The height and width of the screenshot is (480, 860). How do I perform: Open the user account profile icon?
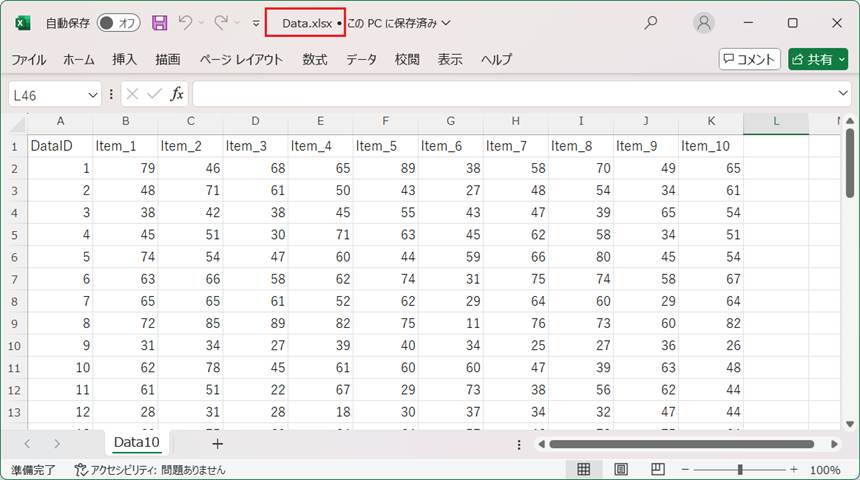705,22
